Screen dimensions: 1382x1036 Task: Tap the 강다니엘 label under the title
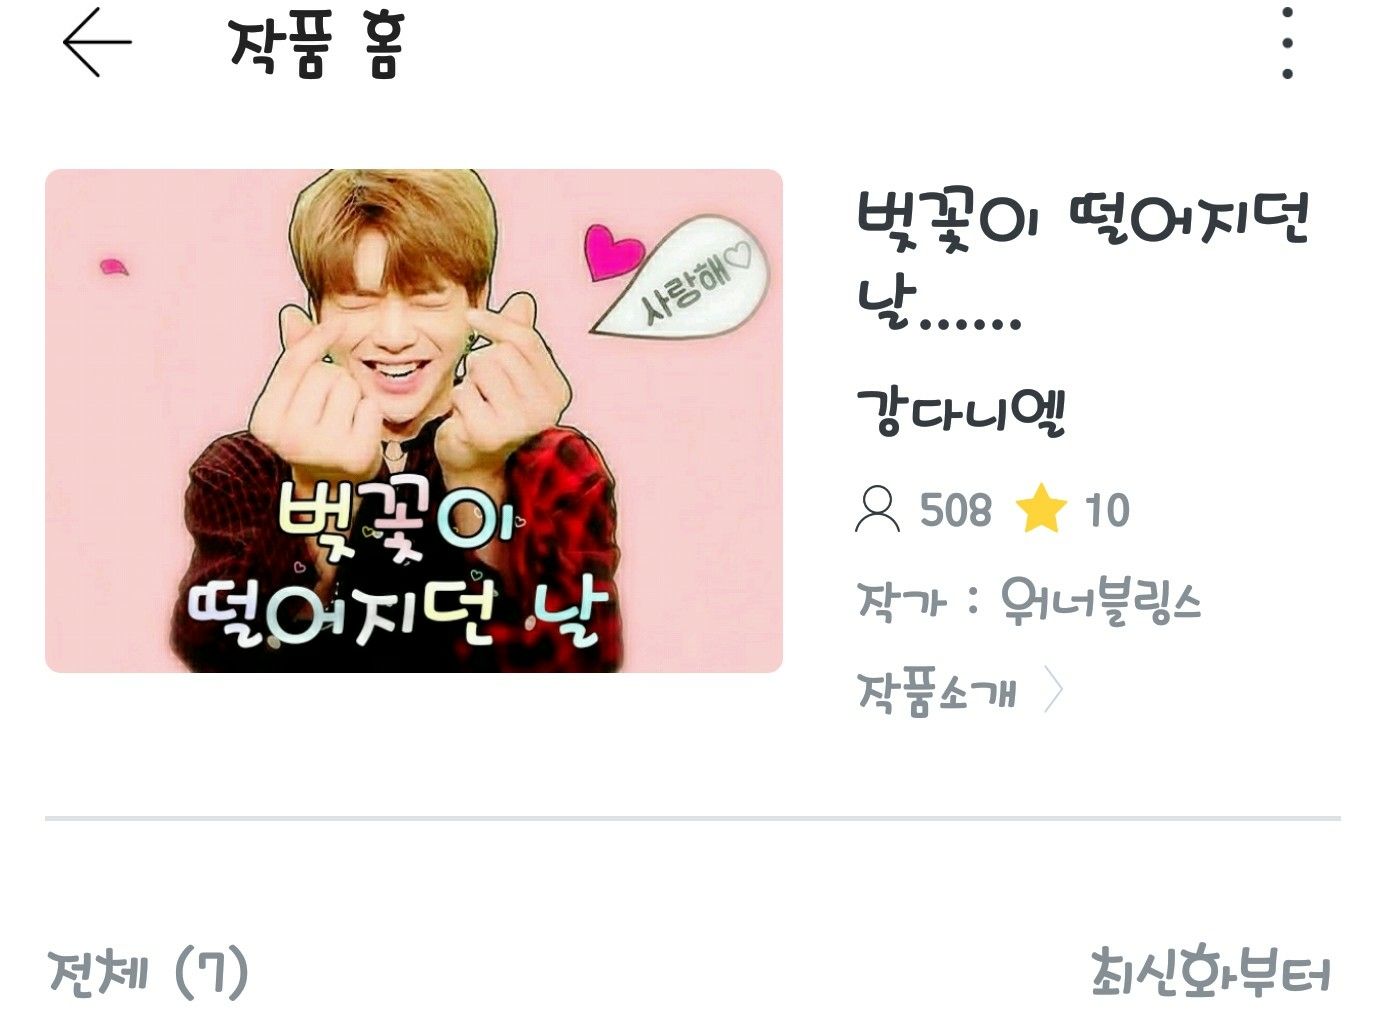click(x=962, y=411)
